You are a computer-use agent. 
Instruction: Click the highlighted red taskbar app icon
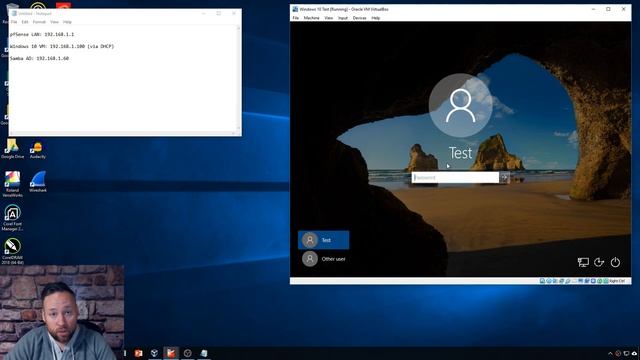tap(171, 353)
